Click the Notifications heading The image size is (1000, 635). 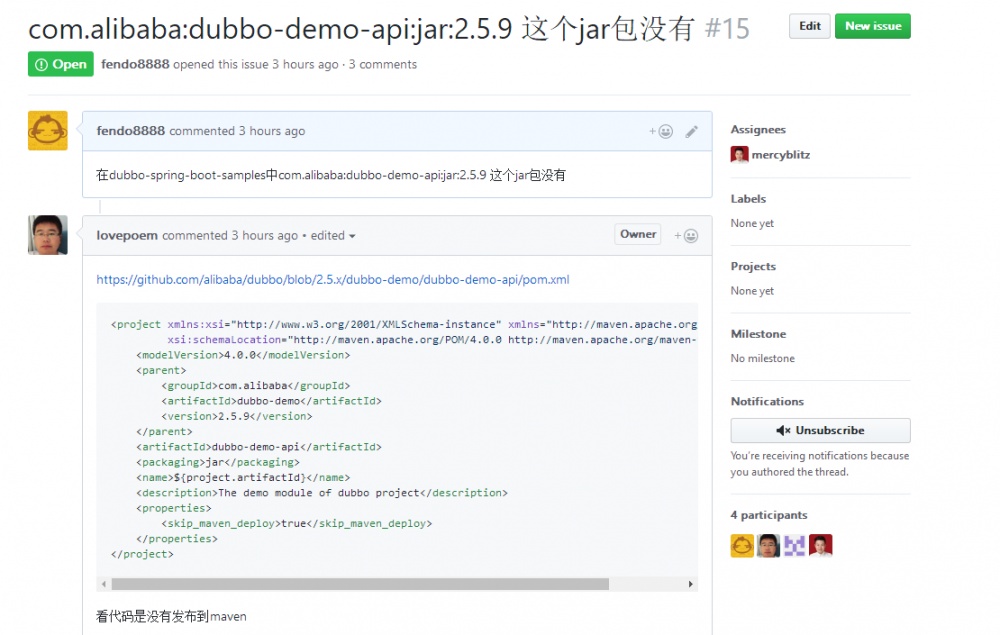[767, 402]
